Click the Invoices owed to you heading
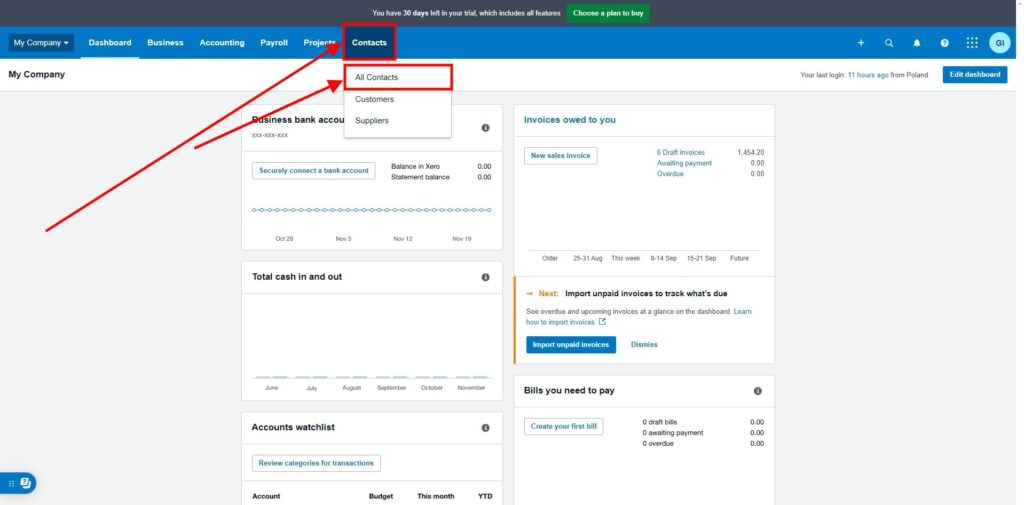This screenshot has height=505, width=1024. 569,120
